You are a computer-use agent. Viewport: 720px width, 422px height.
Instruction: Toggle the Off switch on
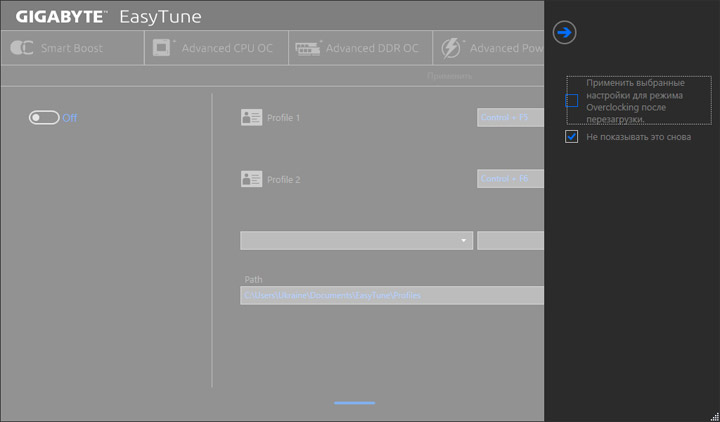44,118
